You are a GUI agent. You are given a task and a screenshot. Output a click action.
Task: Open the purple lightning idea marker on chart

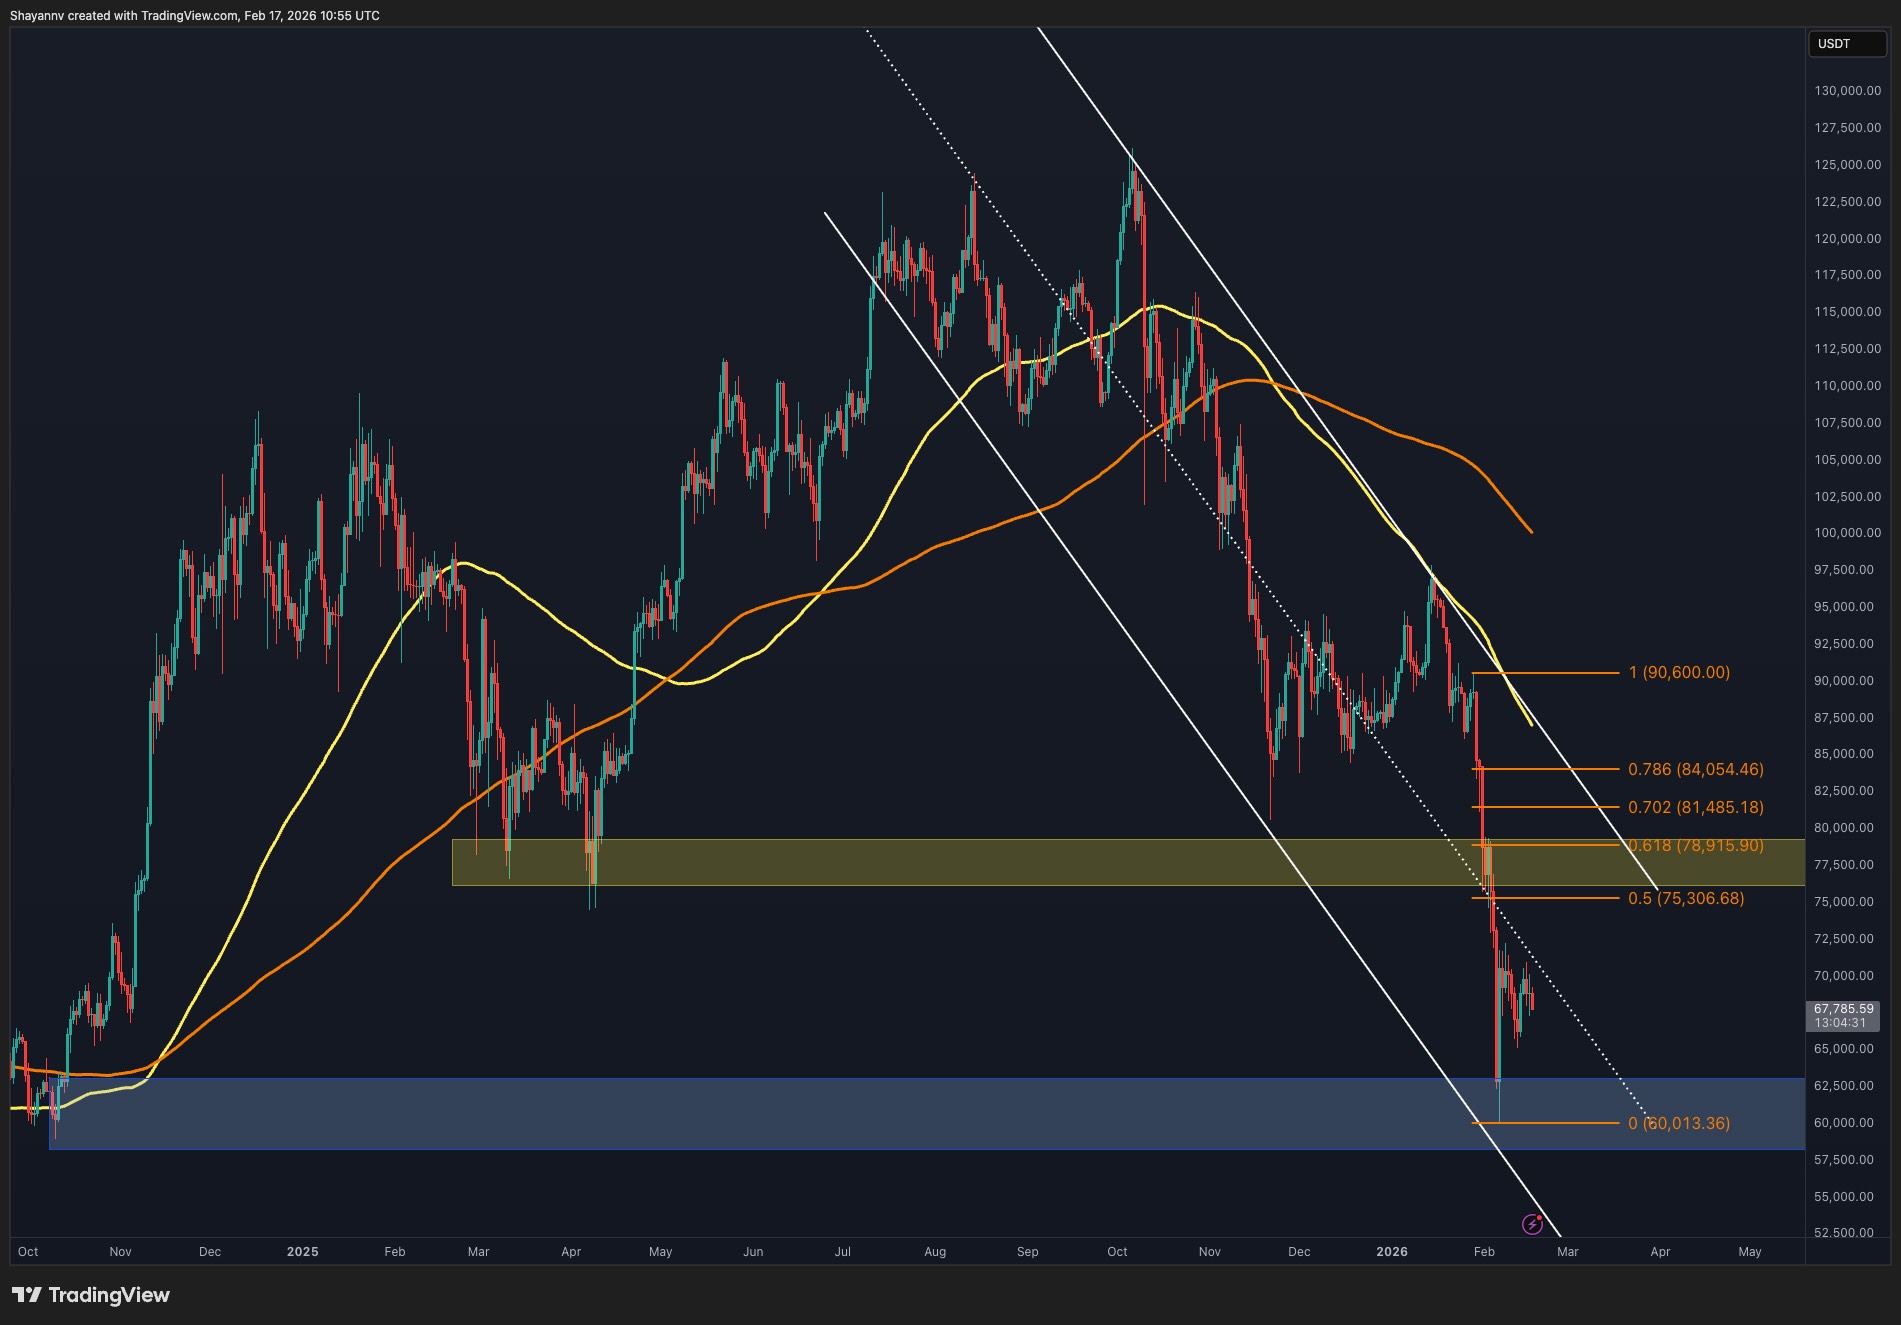[1533, 1224]
